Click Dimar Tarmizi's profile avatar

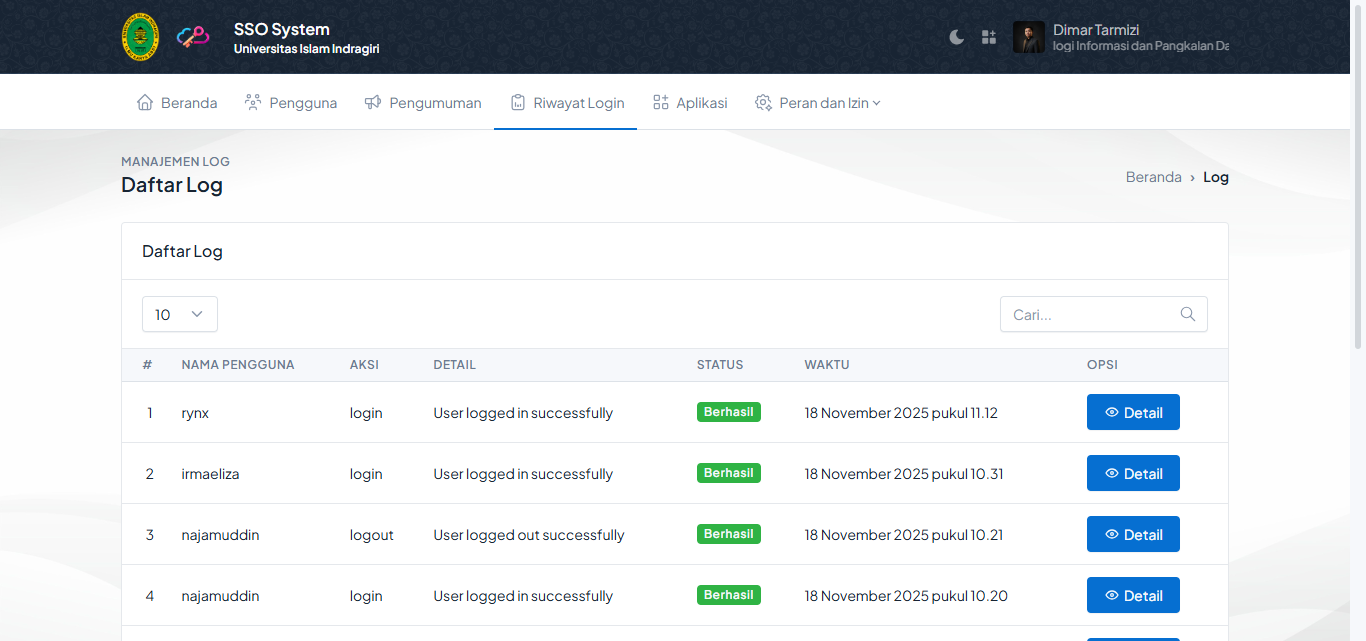(x=1028, y=37)
